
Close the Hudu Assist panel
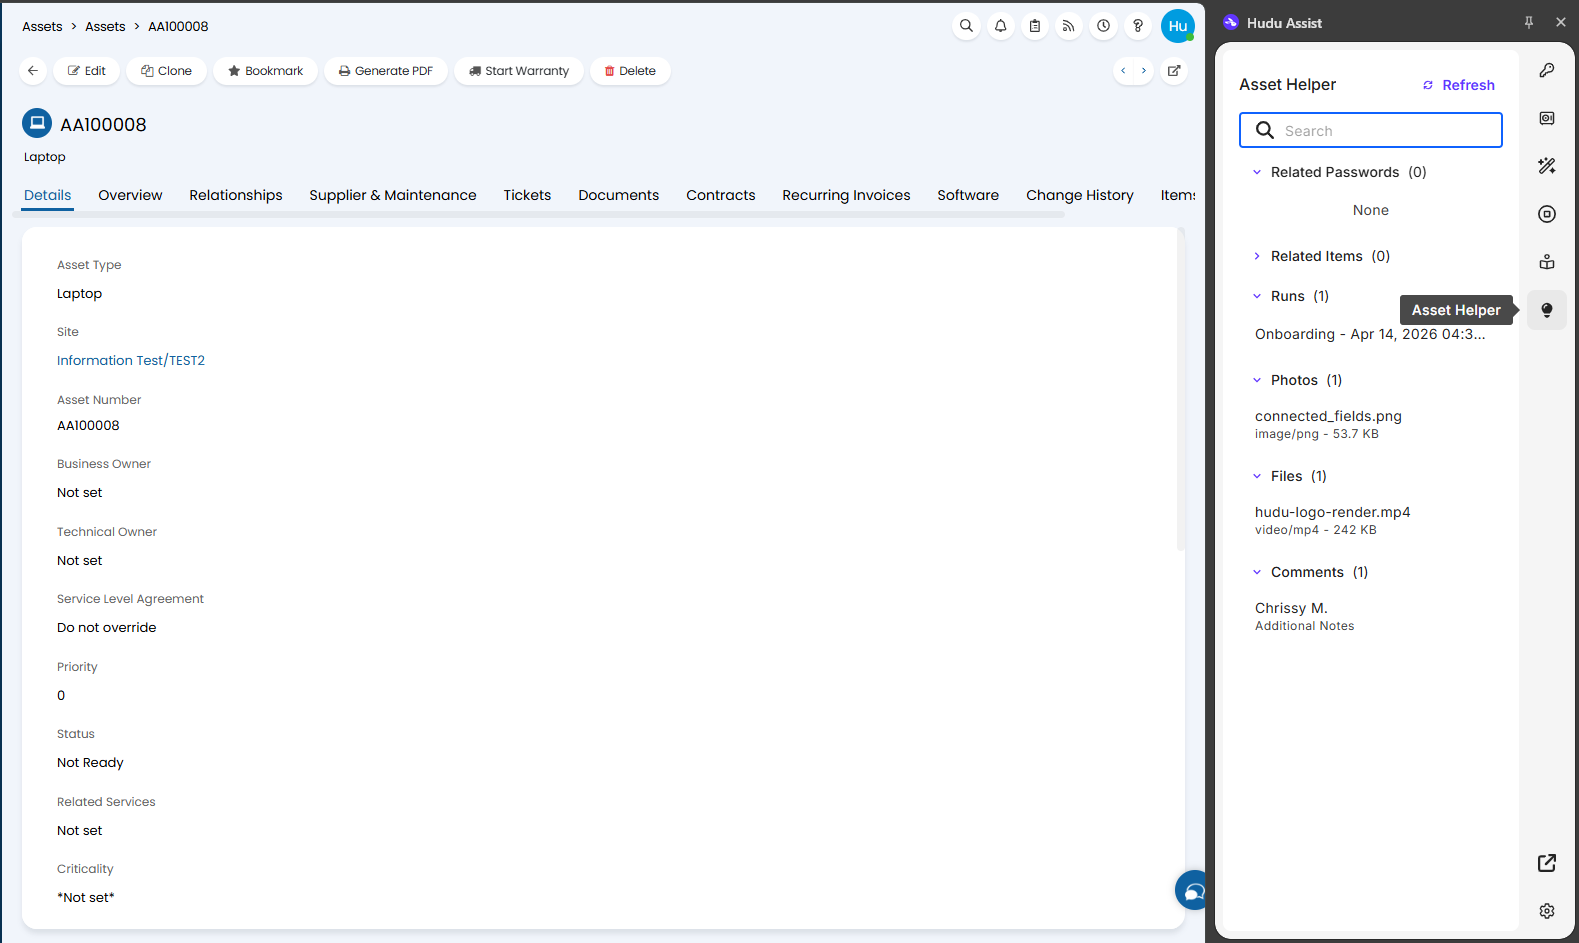[1561, 22]
